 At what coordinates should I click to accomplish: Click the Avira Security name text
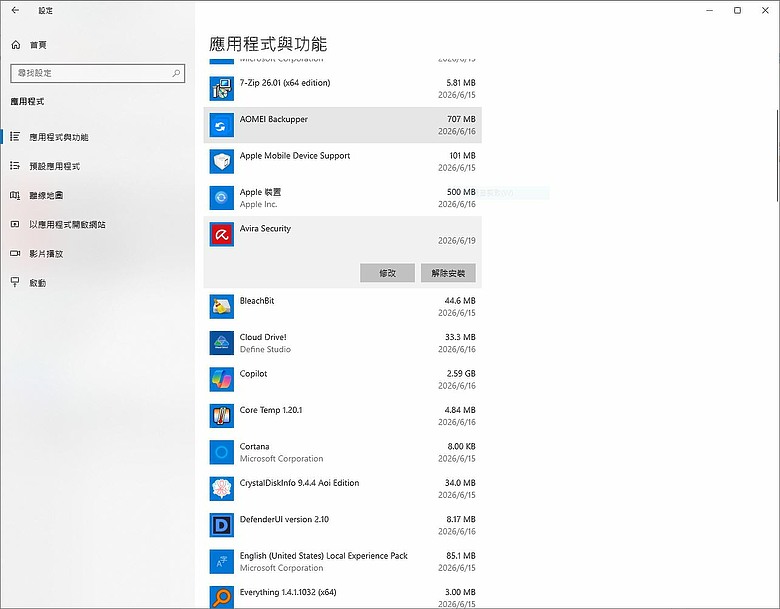pyautogui.click(x=265, y=228)
